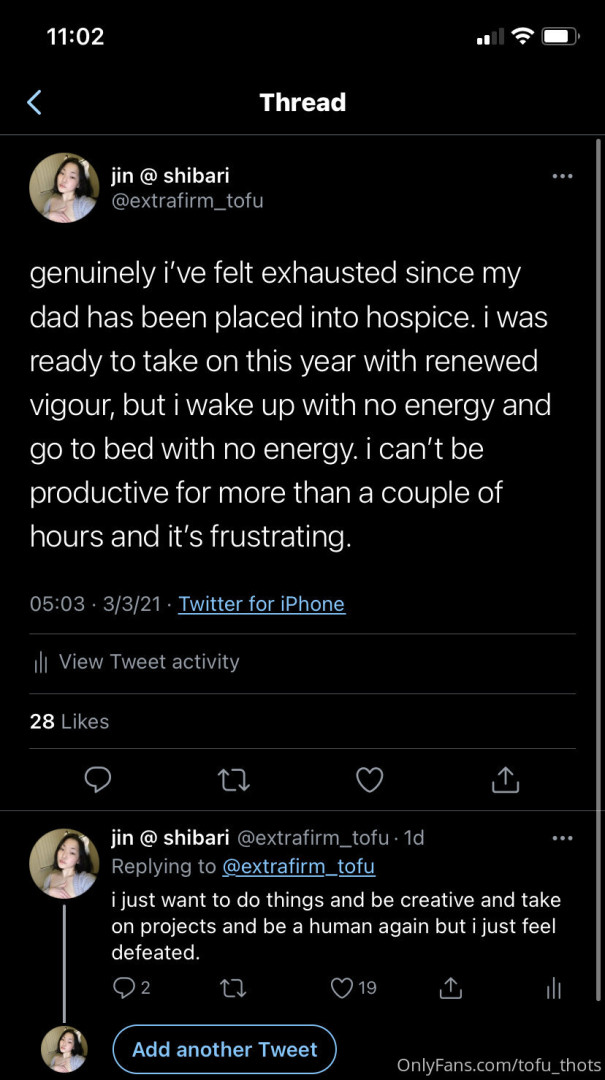605x1080 pixels.
Task: Share the main tweet
Action: pos(506,779)
